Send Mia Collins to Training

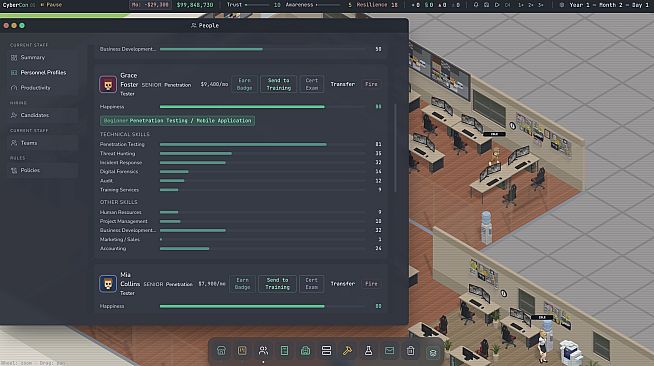(x=277, y=284)
